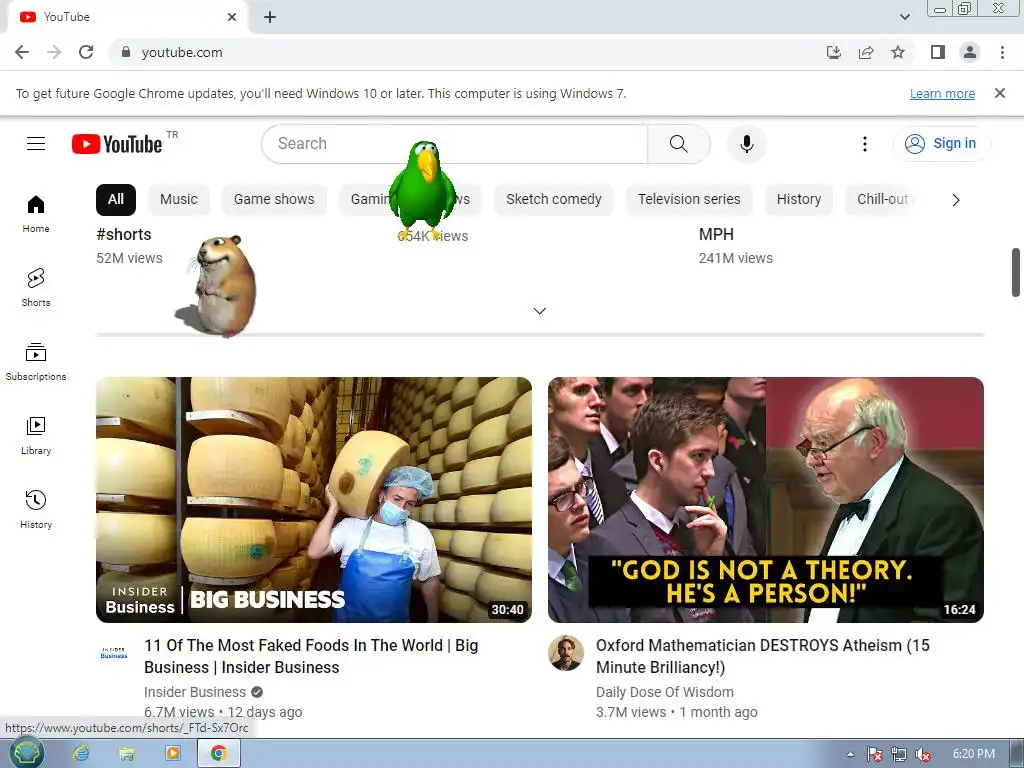Click the Oxford Mathematician DESTROYS Atheism title
Image resolution: width=1024 pixels, height=768 pixels.
click(x=763, y=656)
